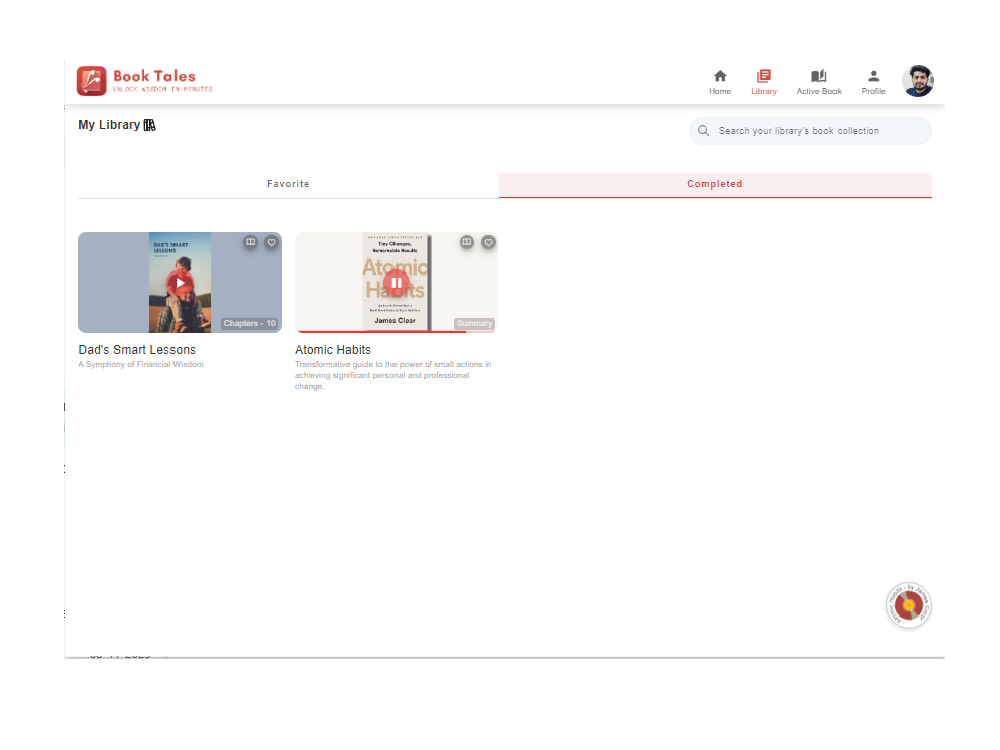
Task: Play Dad's Smart Lessons book
Action: (x=180, y=283)
